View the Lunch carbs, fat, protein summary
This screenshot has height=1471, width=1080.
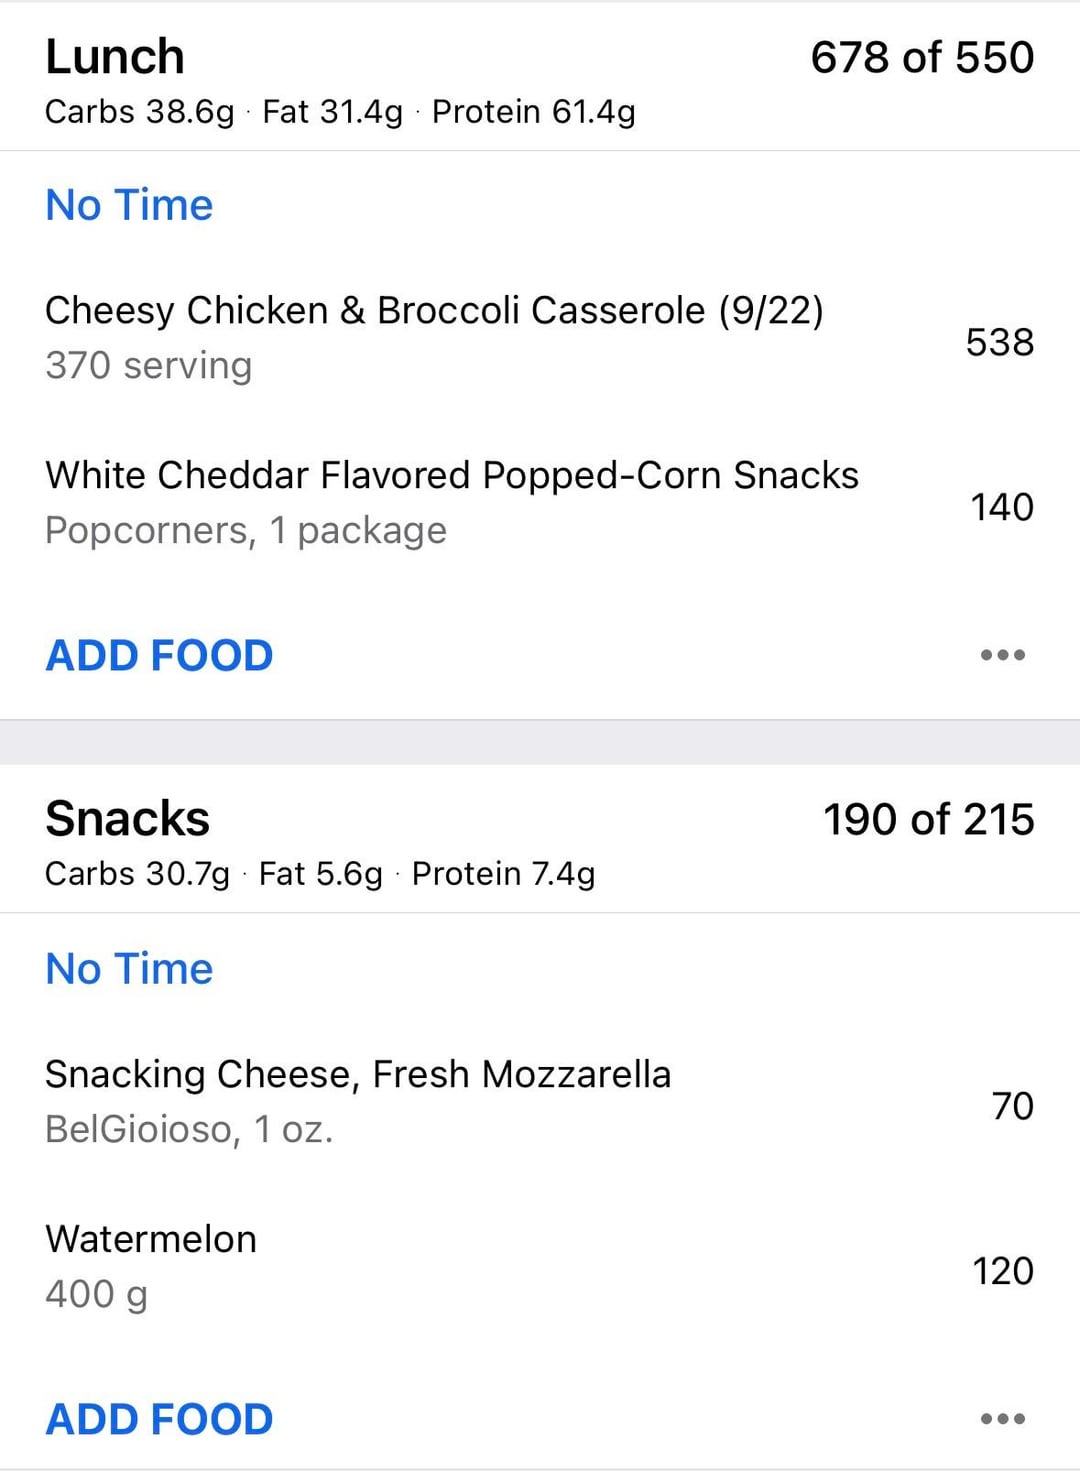pos(340,112)
